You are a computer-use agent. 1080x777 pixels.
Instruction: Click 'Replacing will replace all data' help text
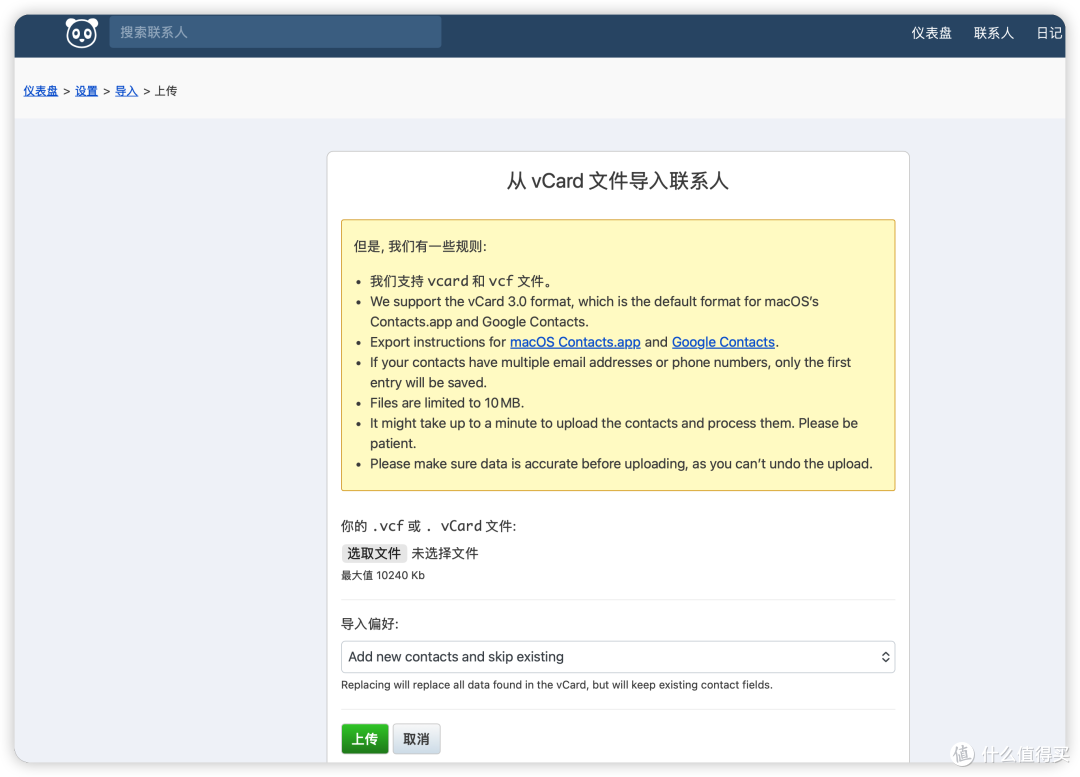click(557, 685)
